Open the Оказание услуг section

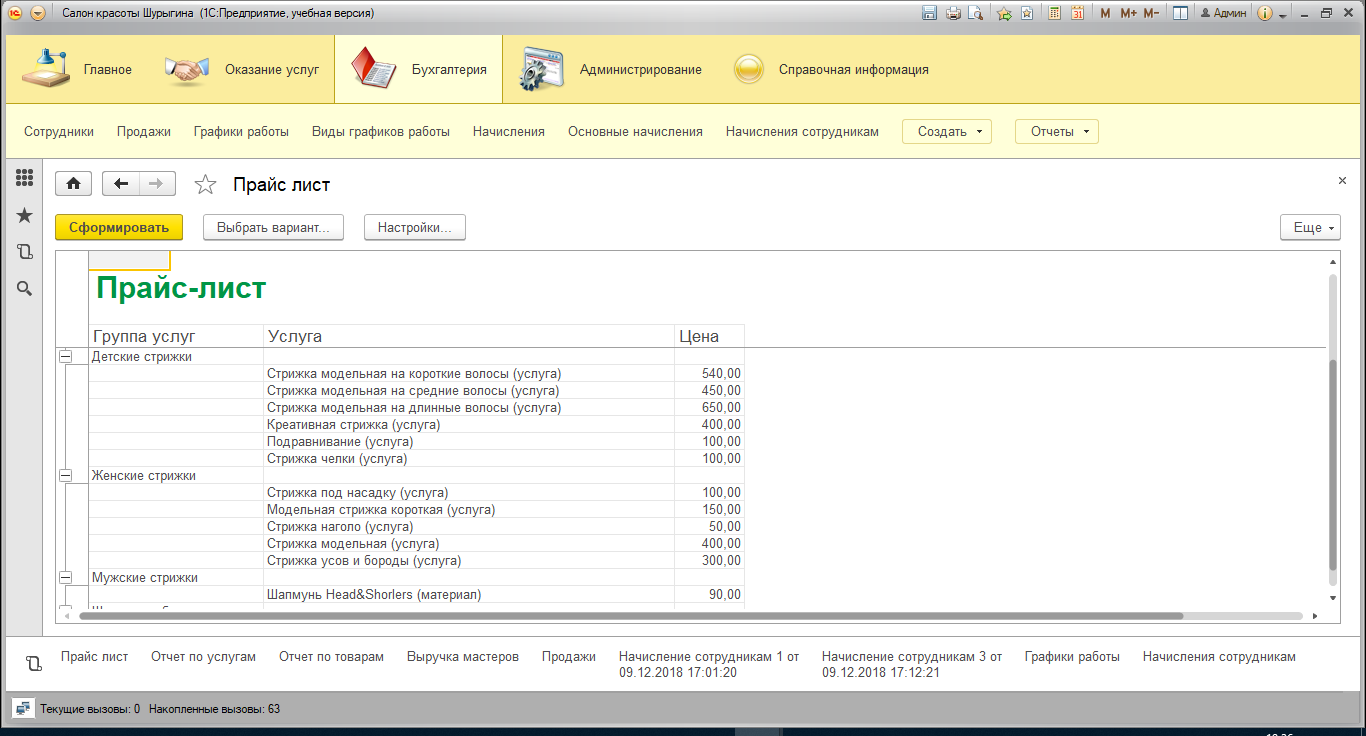tap(241, 70)
